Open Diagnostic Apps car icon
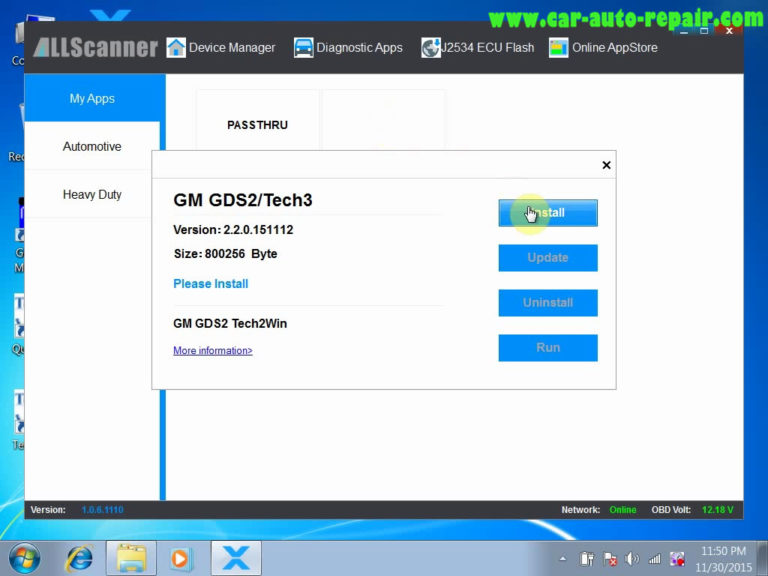The width and height of the screenshot is (768, 576). [x=303, y=48]
